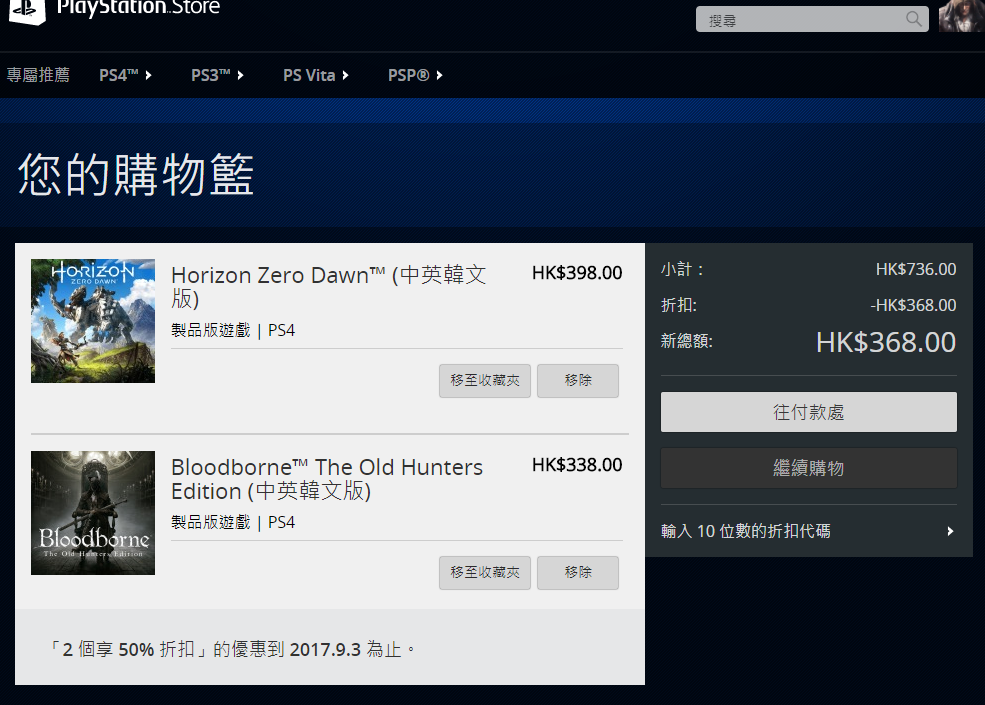
Task: Open the user avatar profile
Action: pos(960,16)
